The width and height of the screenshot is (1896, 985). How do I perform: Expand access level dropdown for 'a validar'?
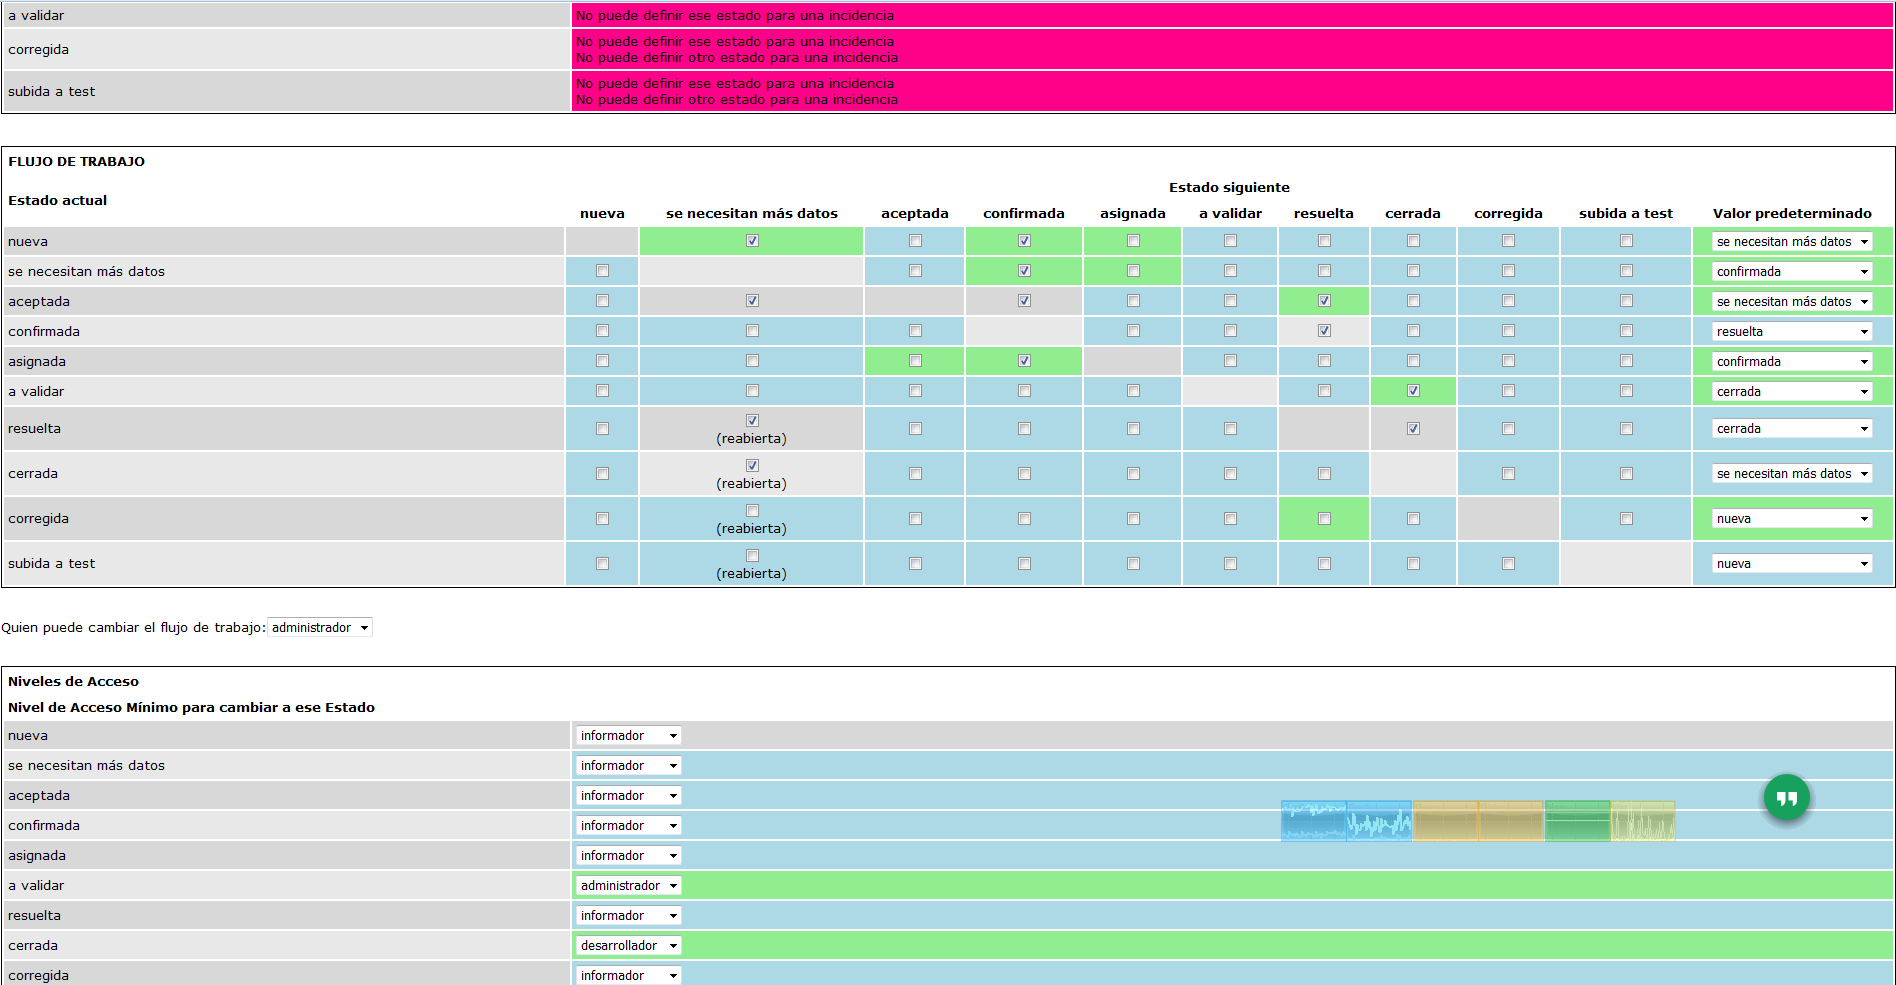click(x=628, y=886)
